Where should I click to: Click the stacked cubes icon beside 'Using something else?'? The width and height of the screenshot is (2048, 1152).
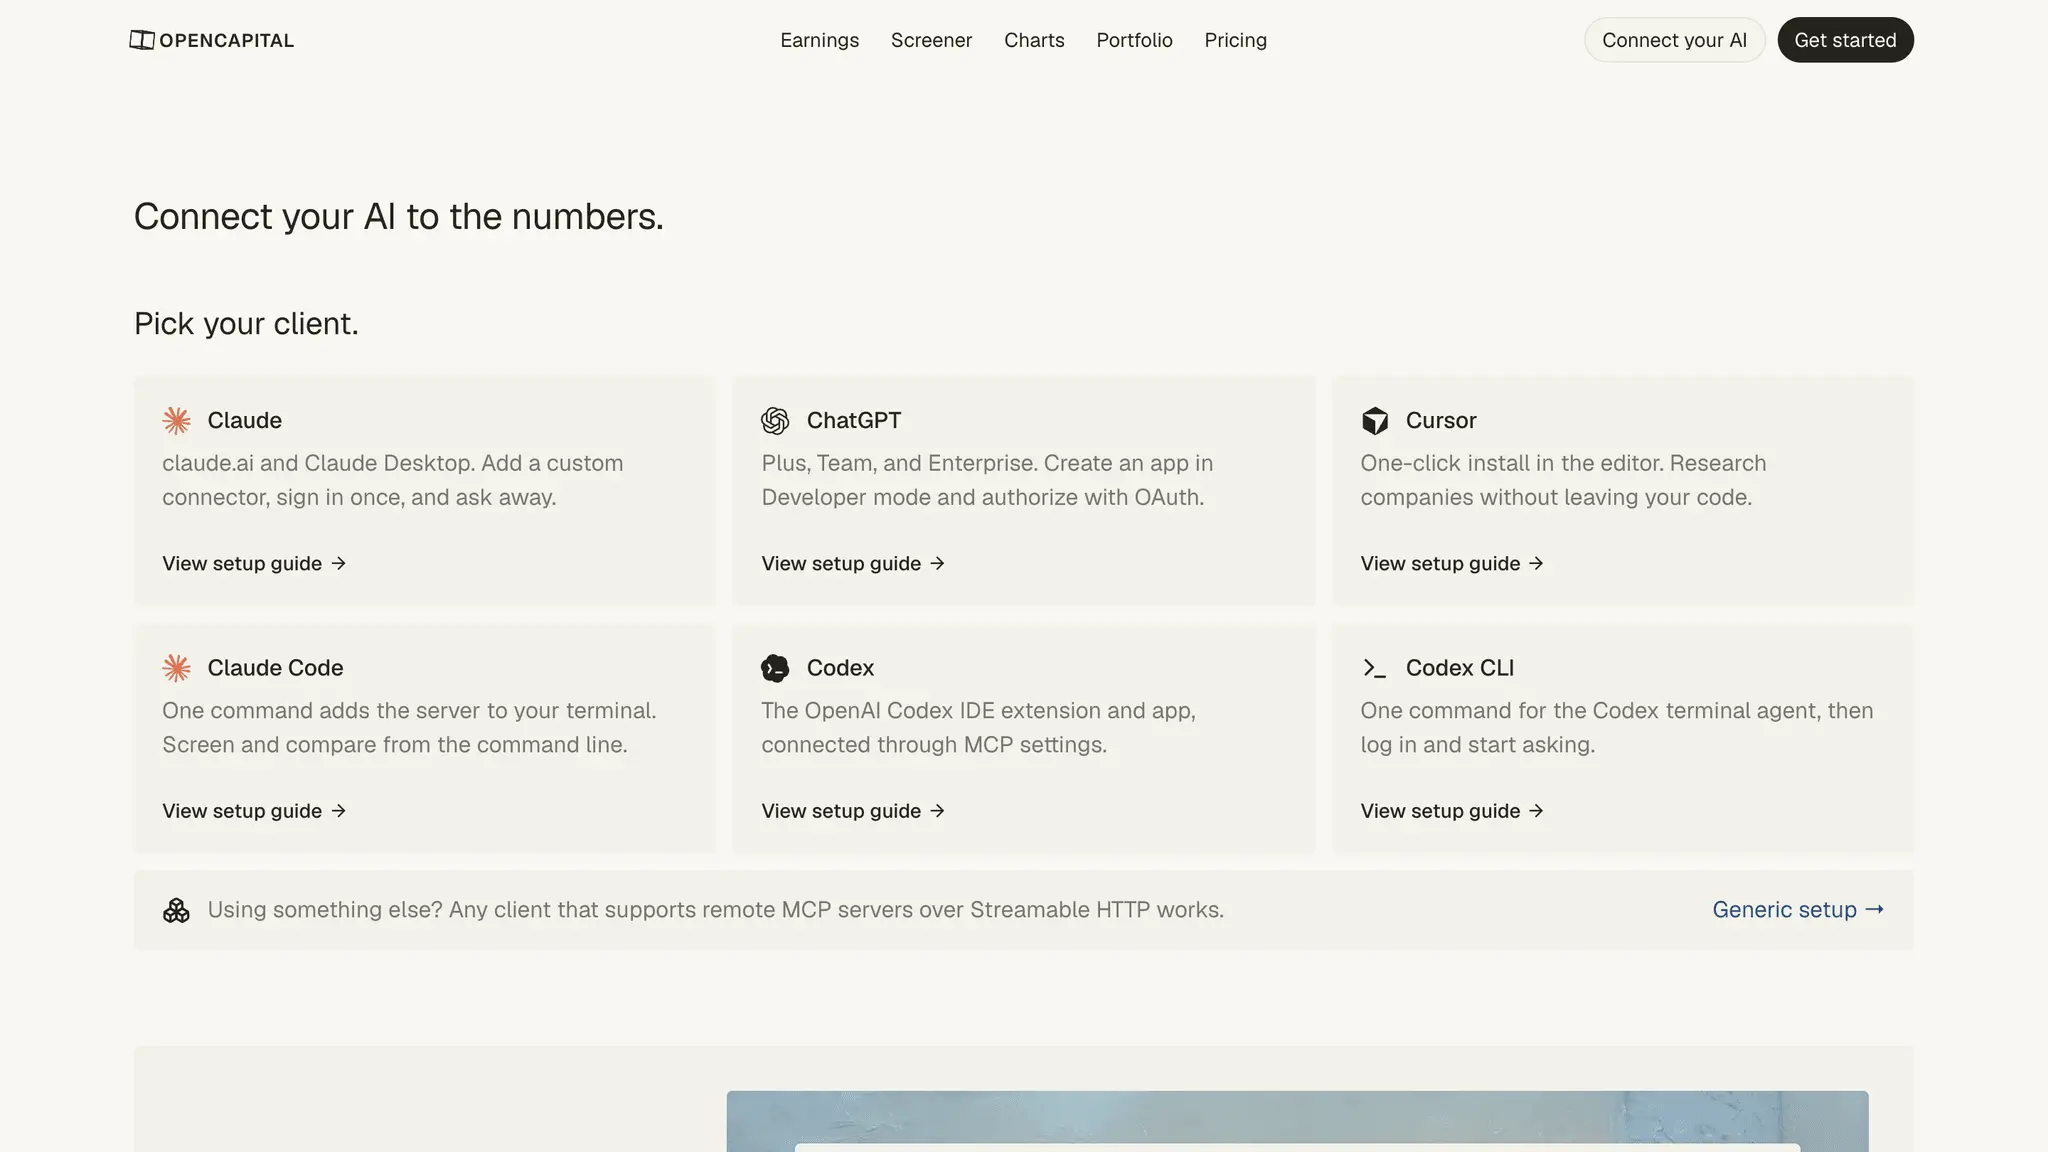[x=176, y=910]
